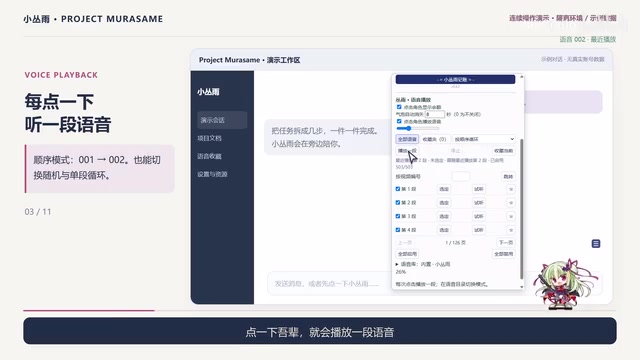Switch to the 收藏夹 (0) tab
Screen dimensions: 640x360
pos(435,139)
